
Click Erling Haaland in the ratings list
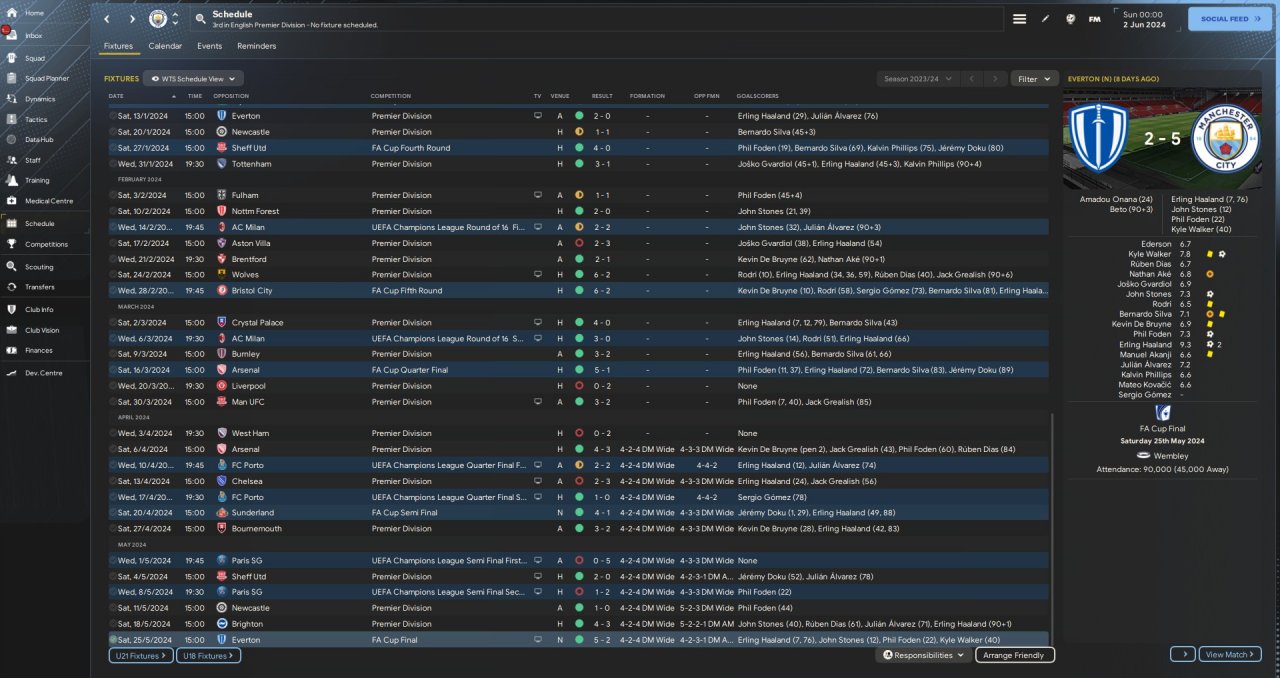point(1146,345)
